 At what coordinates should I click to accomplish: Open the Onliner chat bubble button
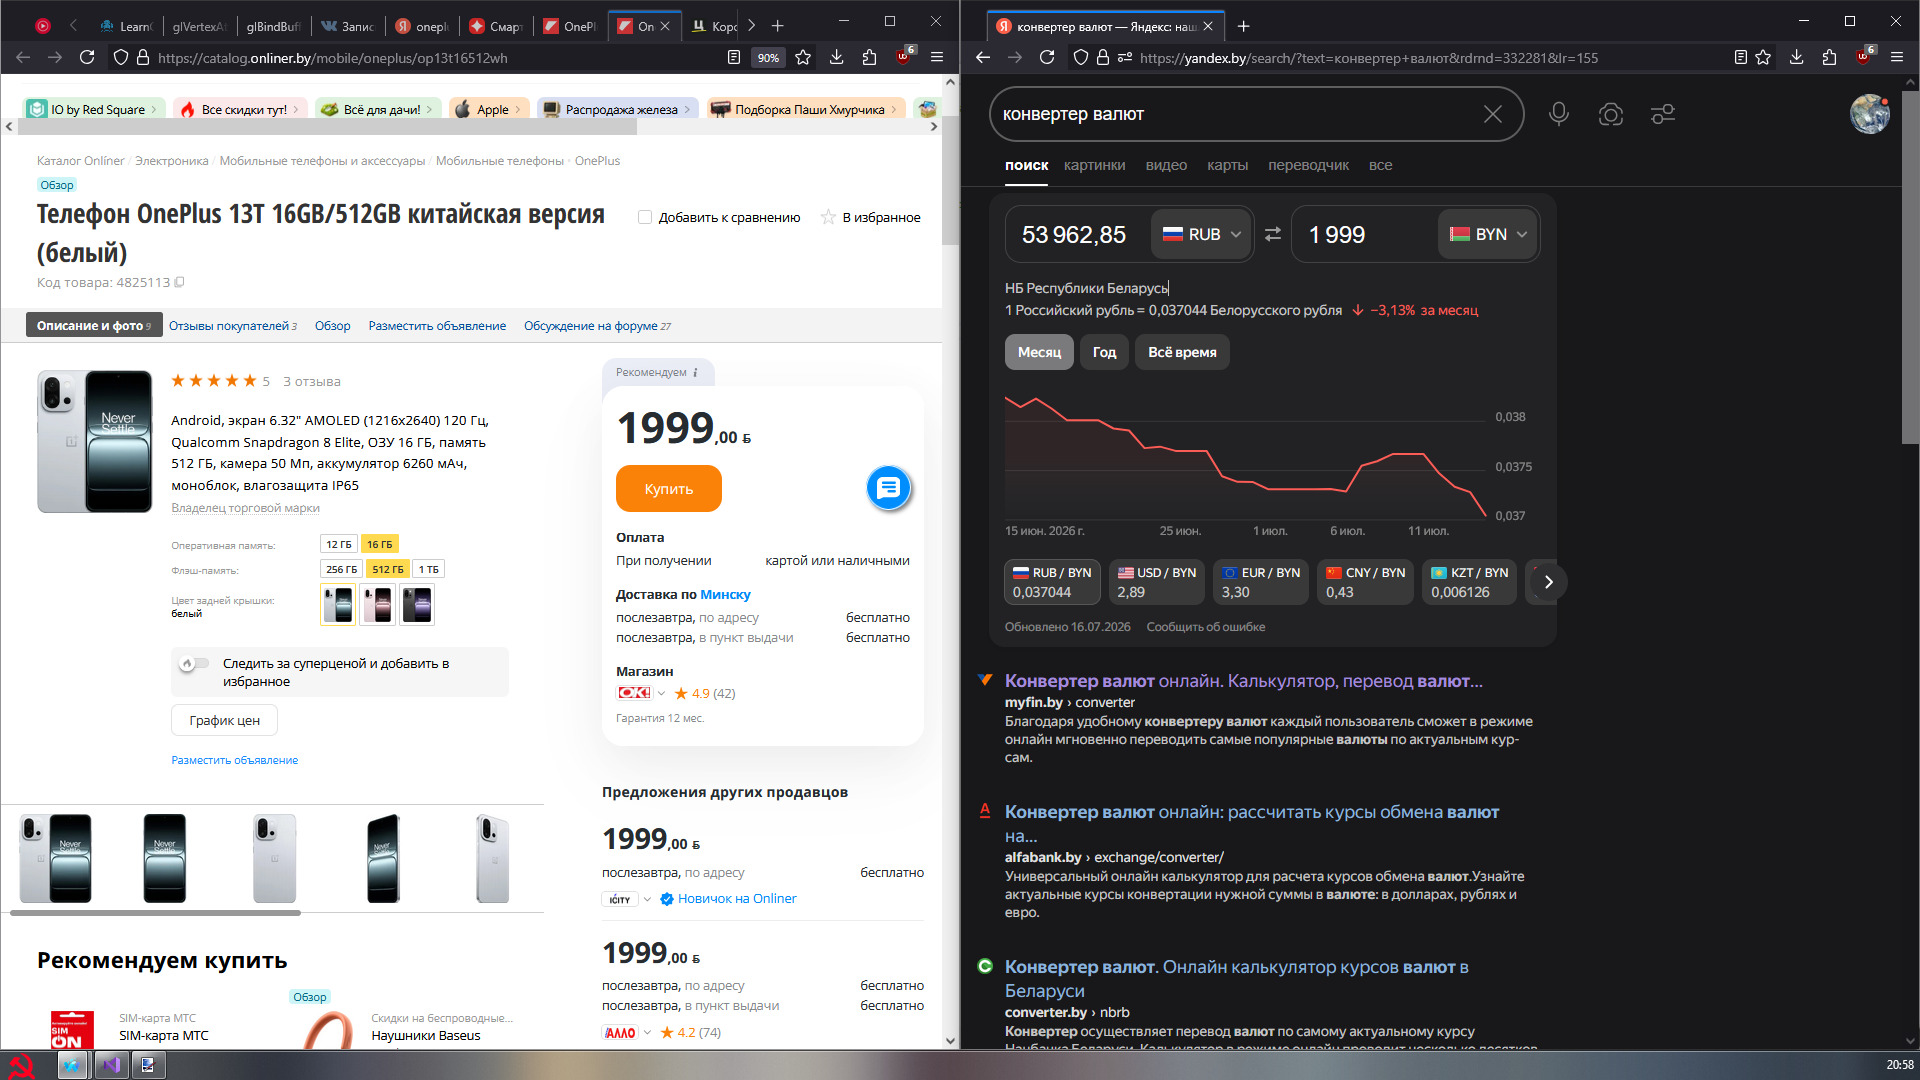[888, 488]
